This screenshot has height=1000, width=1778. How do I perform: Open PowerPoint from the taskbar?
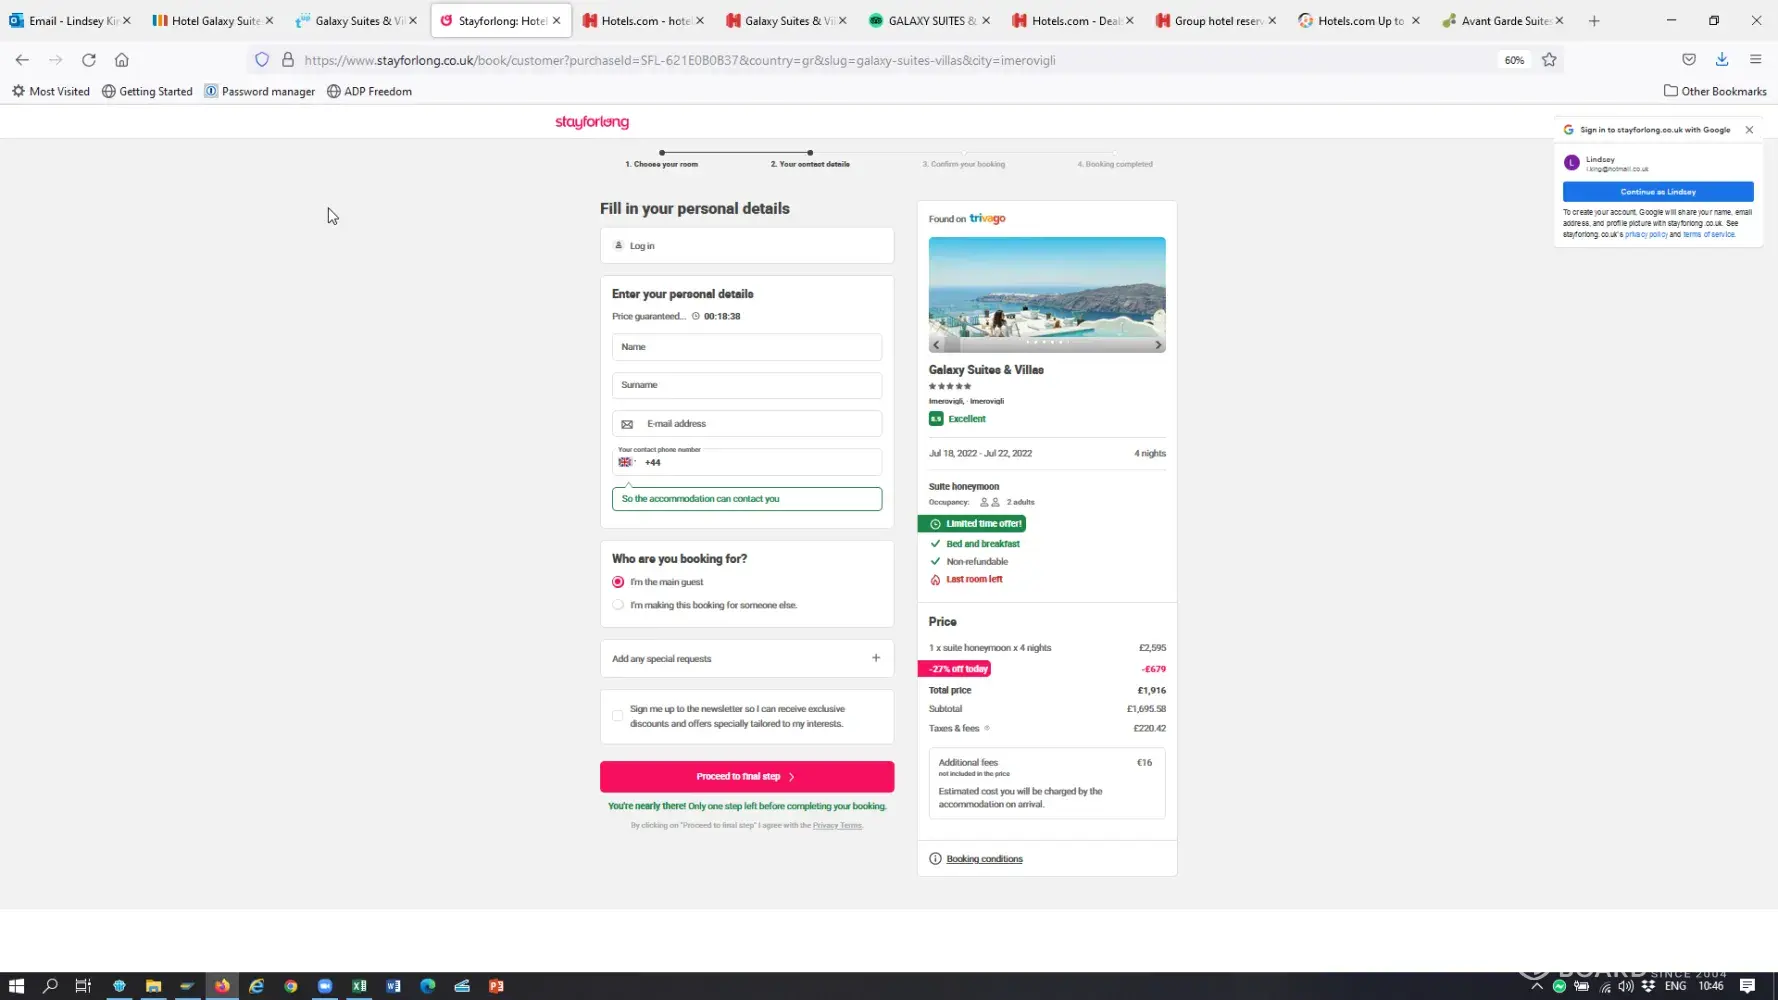click(496, 986)
